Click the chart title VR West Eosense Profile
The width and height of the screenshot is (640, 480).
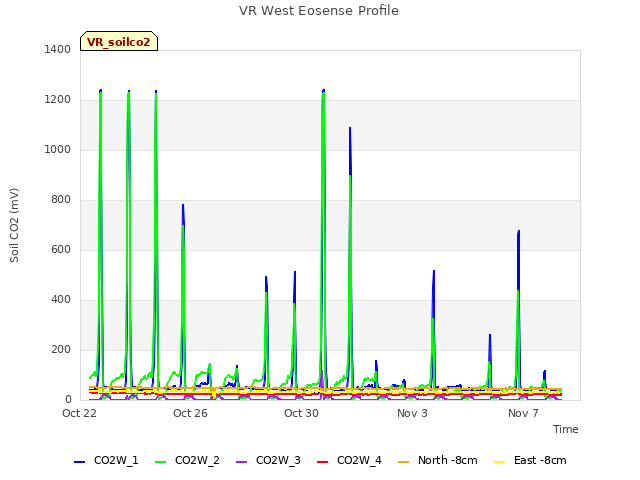click(319, 10)
